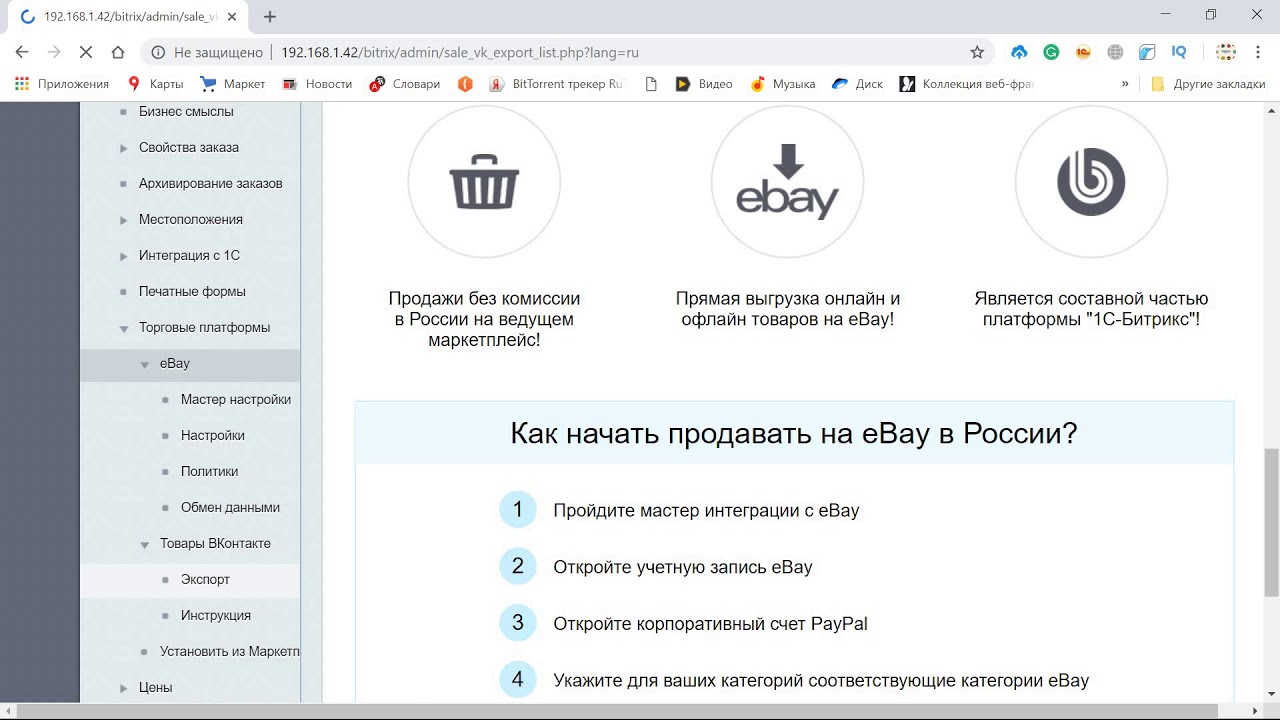Open Видео bookmark
The image size is (1280, 720).
point(704,84)
